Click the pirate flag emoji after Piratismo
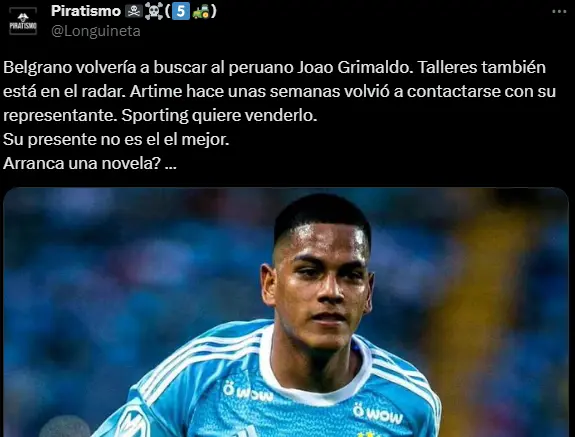Image resolution: width=575 pixels, height=437 pixels. point(134,11)
